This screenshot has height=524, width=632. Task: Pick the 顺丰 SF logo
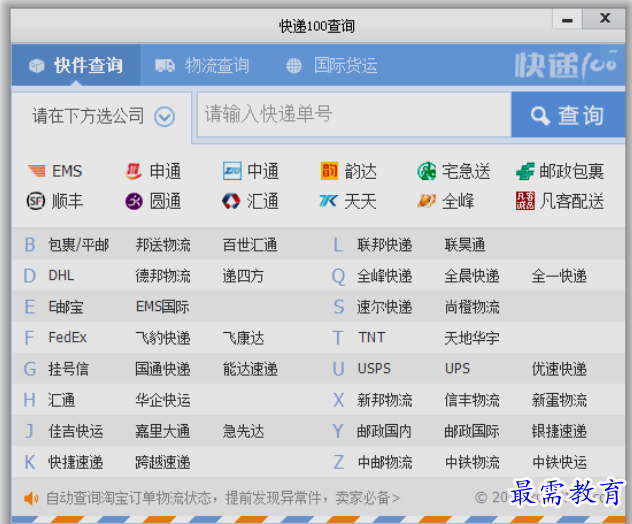point(36,201)
